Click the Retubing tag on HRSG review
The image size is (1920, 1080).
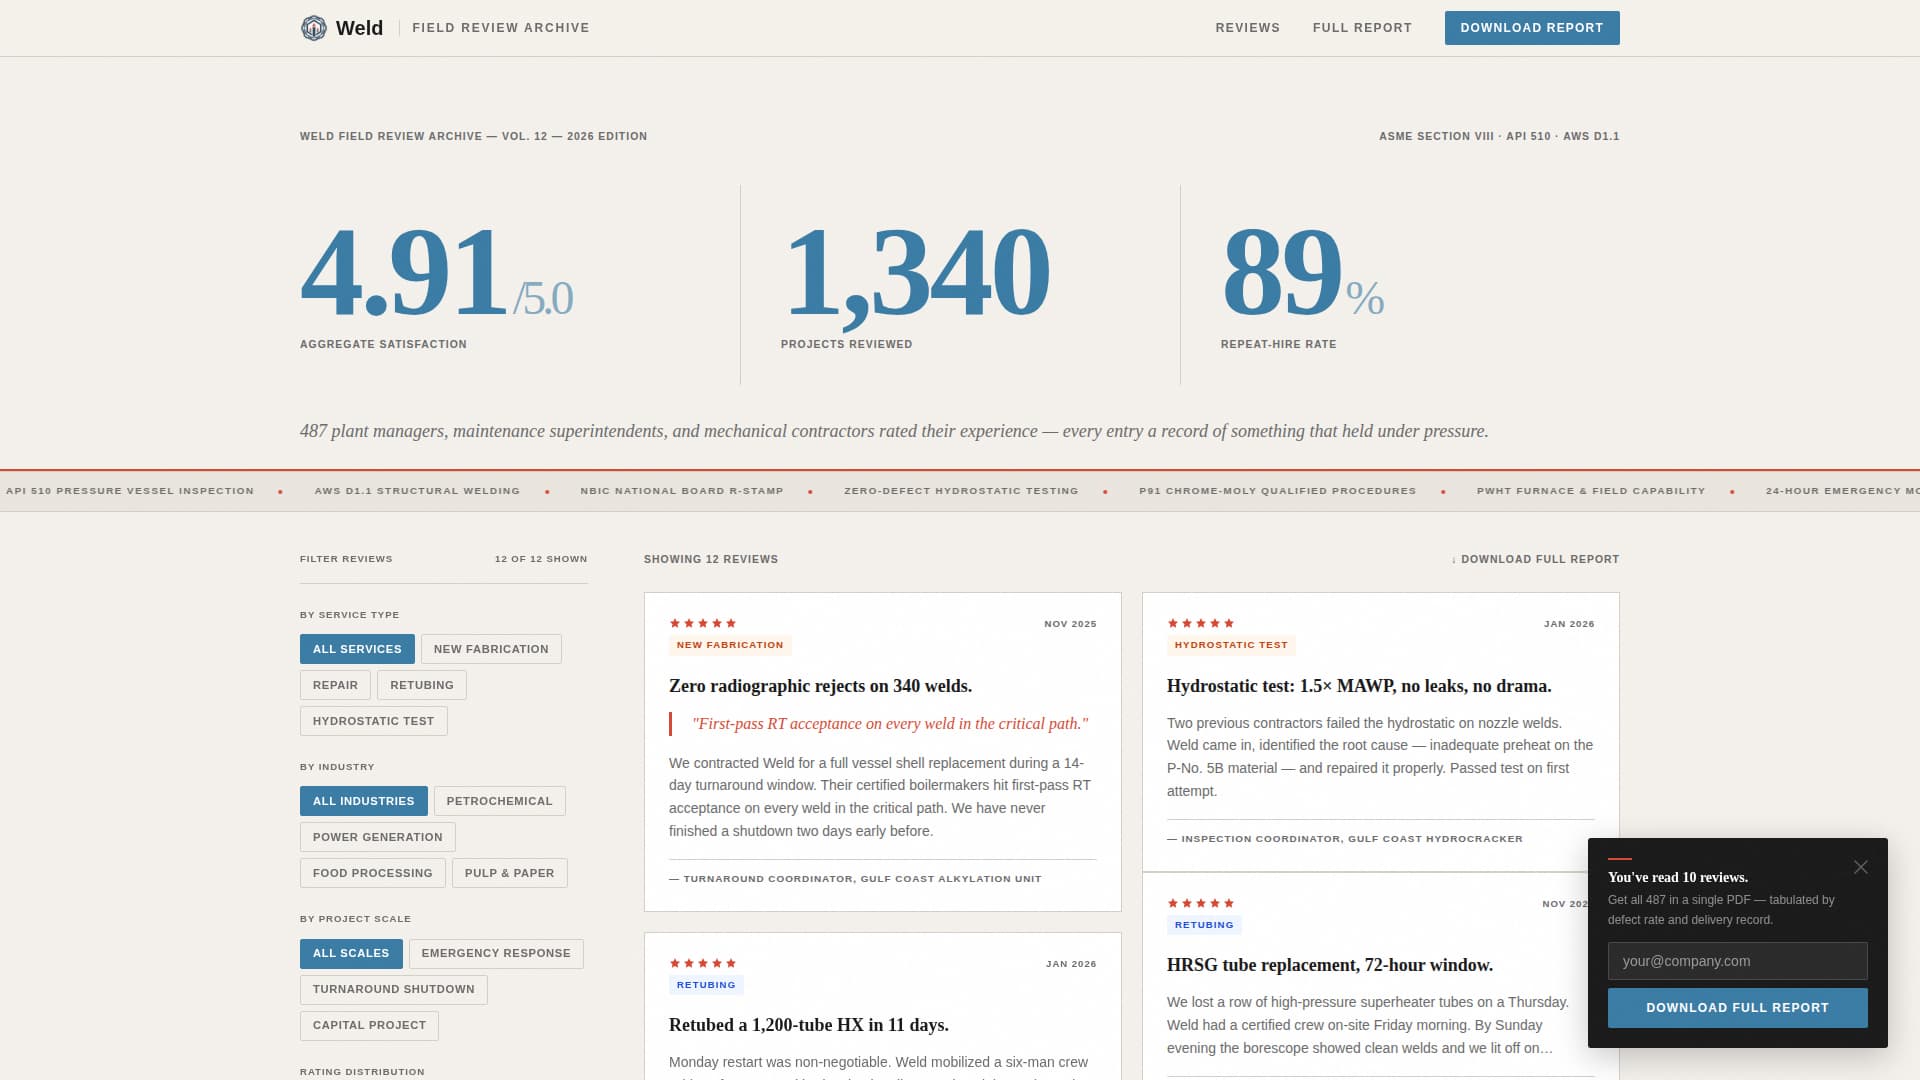pos(1204,925)
